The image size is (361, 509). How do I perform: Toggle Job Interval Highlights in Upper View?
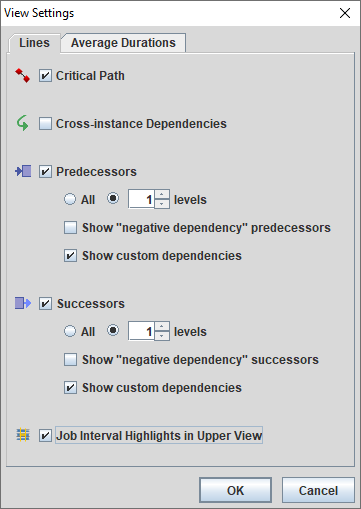tap(45, 436)
